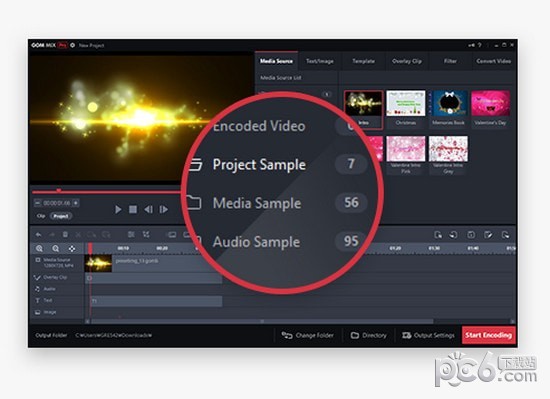
Task: Stop the preview playback
Action: click(x=133, y=209)
